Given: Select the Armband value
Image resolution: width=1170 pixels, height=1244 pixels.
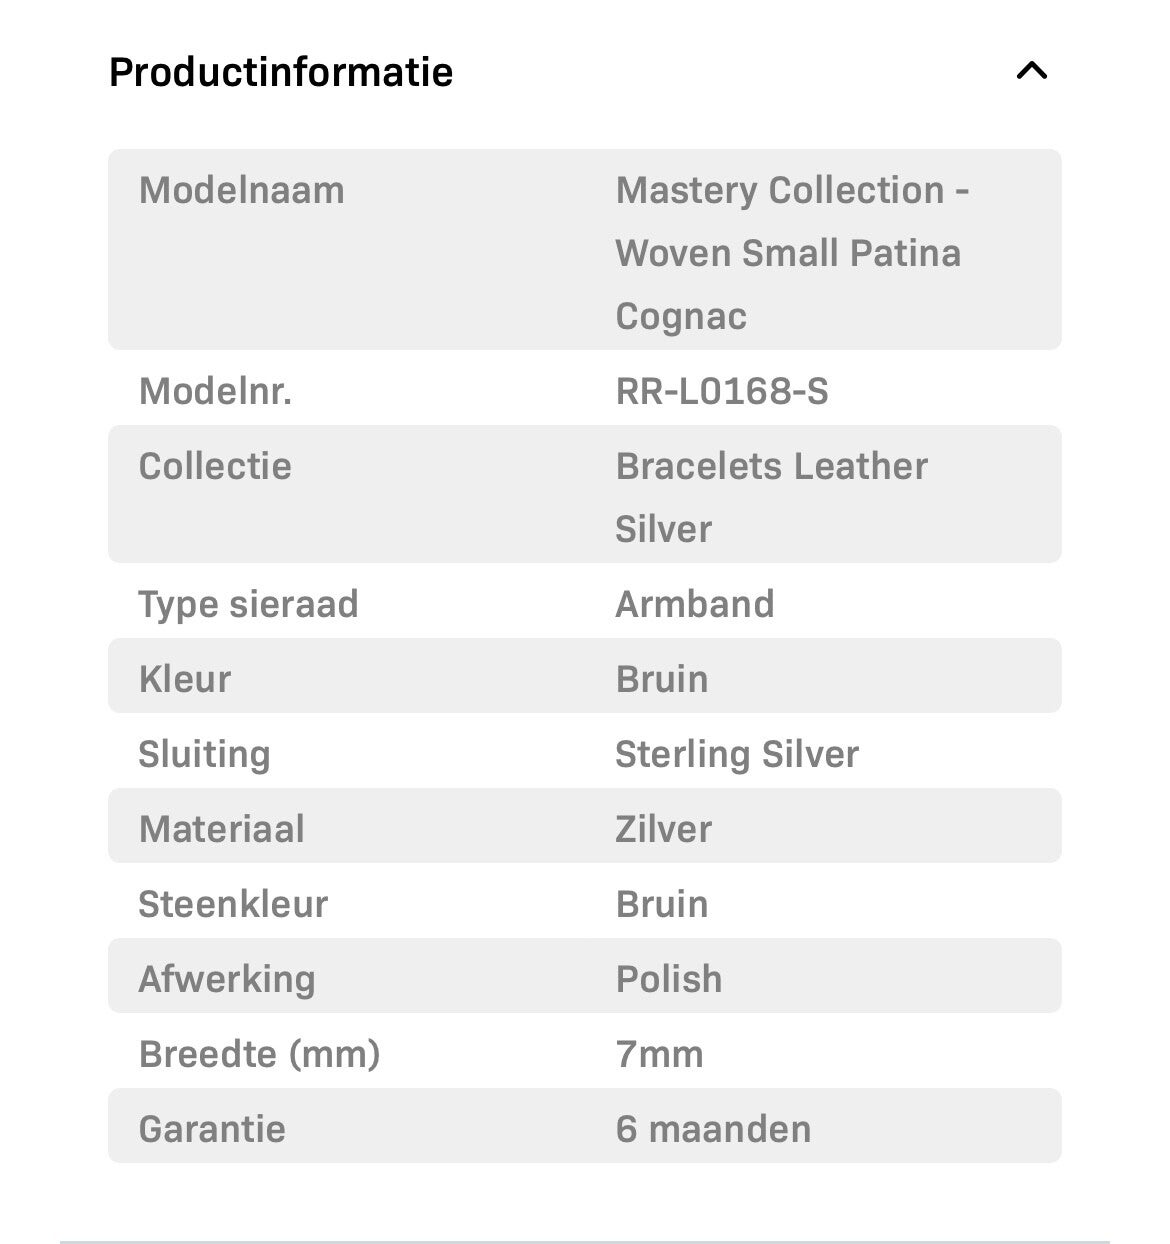Looking at the screenshot, I should tap(695, 604).
